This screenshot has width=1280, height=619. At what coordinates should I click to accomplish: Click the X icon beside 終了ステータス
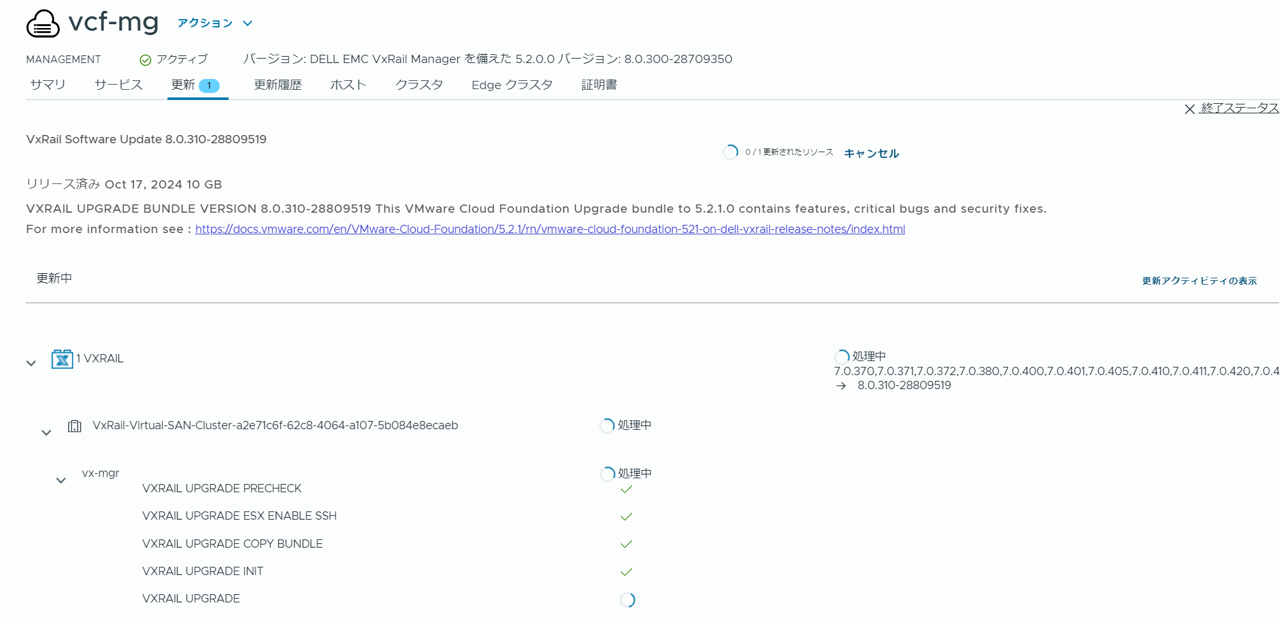pos(1190,109)
